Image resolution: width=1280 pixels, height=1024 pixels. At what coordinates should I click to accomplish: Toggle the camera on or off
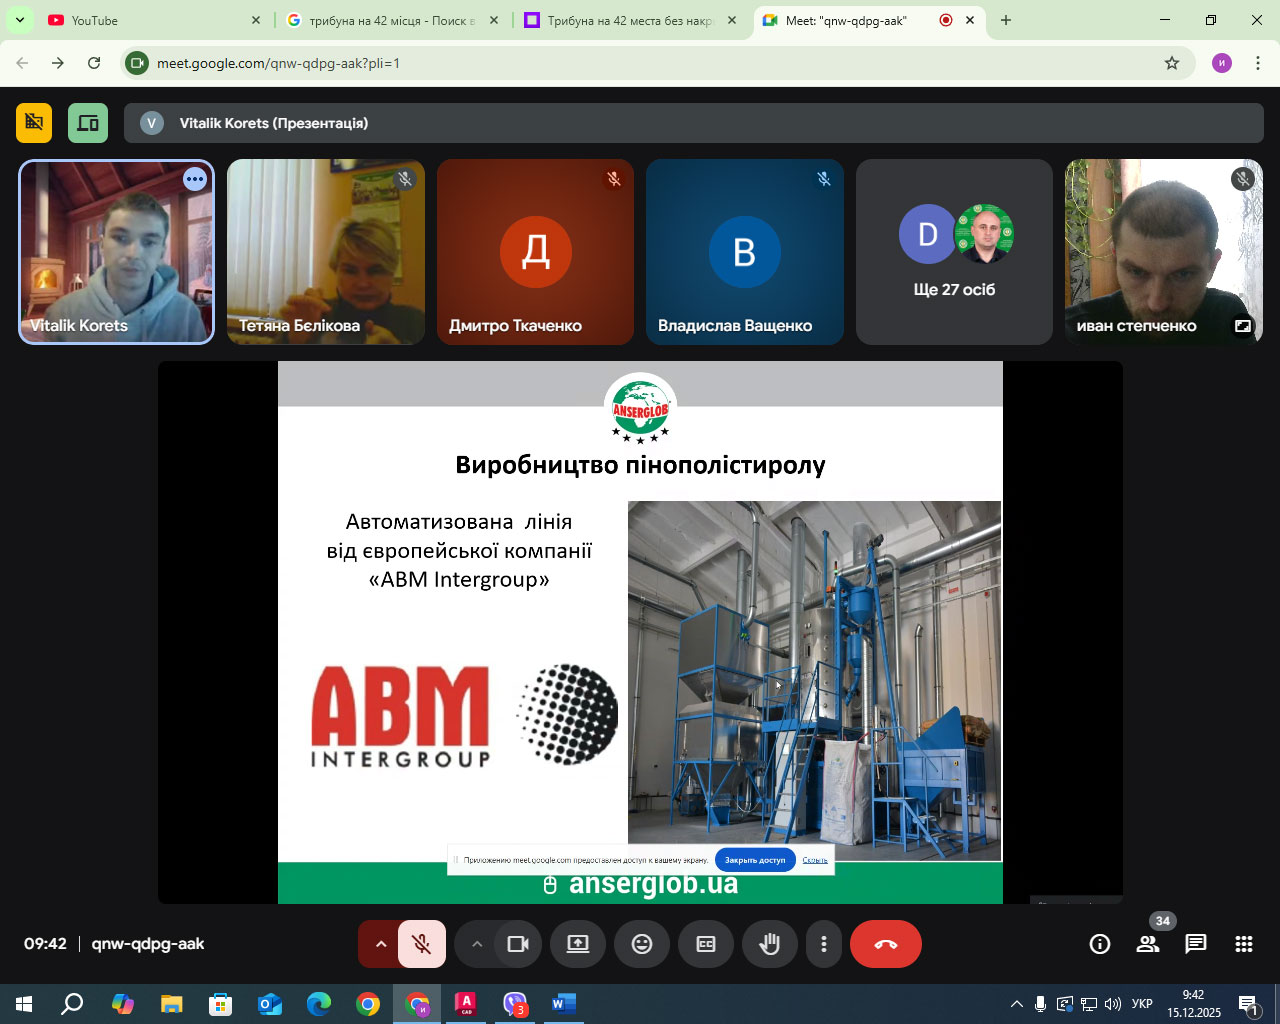click(x=518, y=944)
